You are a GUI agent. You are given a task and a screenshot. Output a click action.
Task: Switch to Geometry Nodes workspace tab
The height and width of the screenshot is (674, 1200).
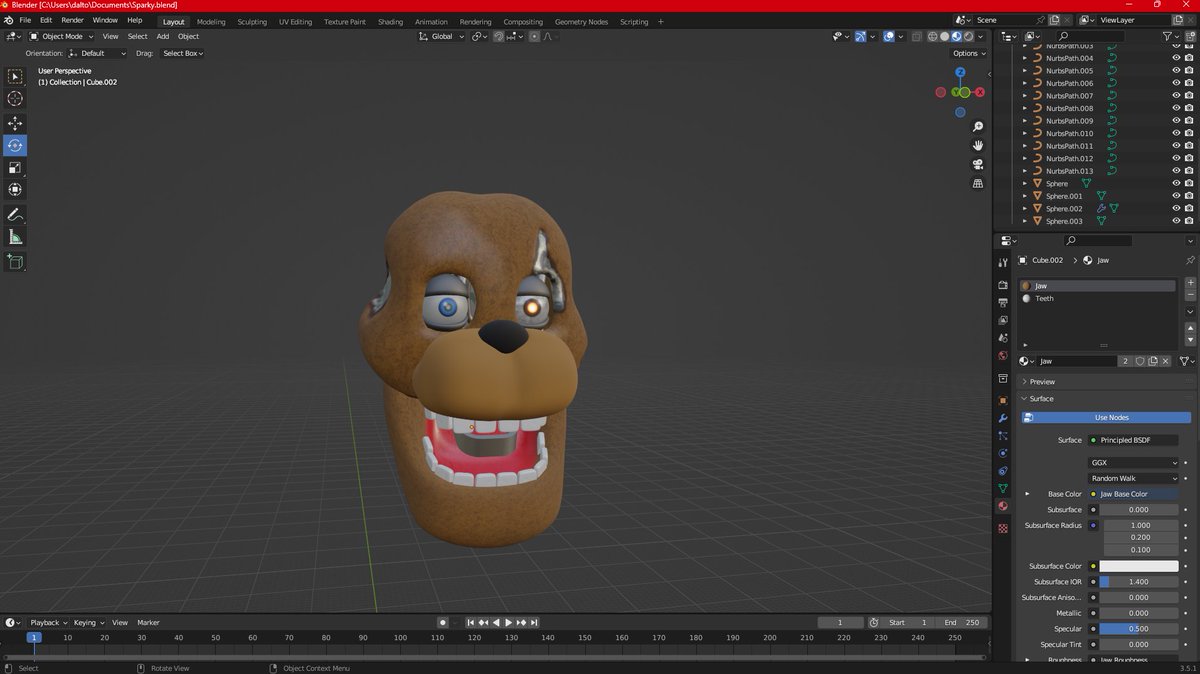coord(581,21)
